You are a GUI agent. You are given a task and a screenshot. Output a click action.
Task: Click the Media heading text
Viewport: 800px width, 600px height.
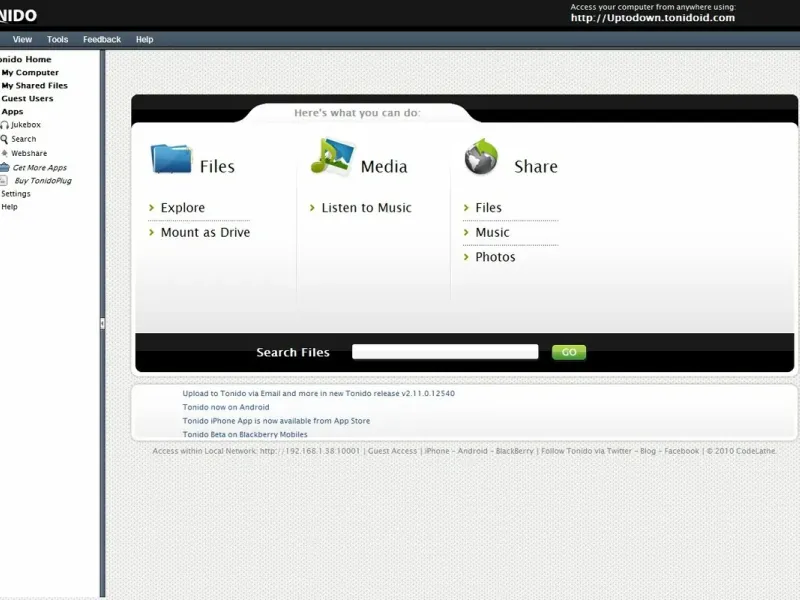384,166
